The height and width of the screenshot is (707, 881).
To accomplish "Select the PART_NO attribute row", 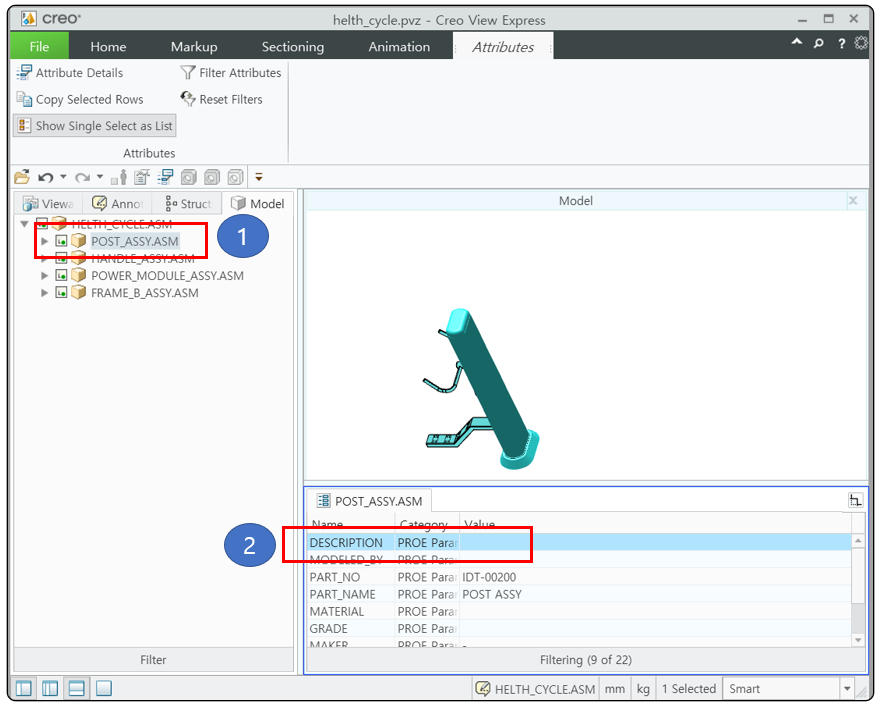I will [x=579, y=577].
